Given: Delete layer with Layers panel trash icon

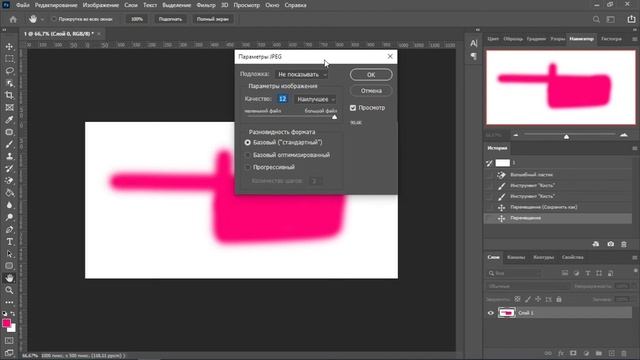Looking at the screenshot, I should pos(624,353).
